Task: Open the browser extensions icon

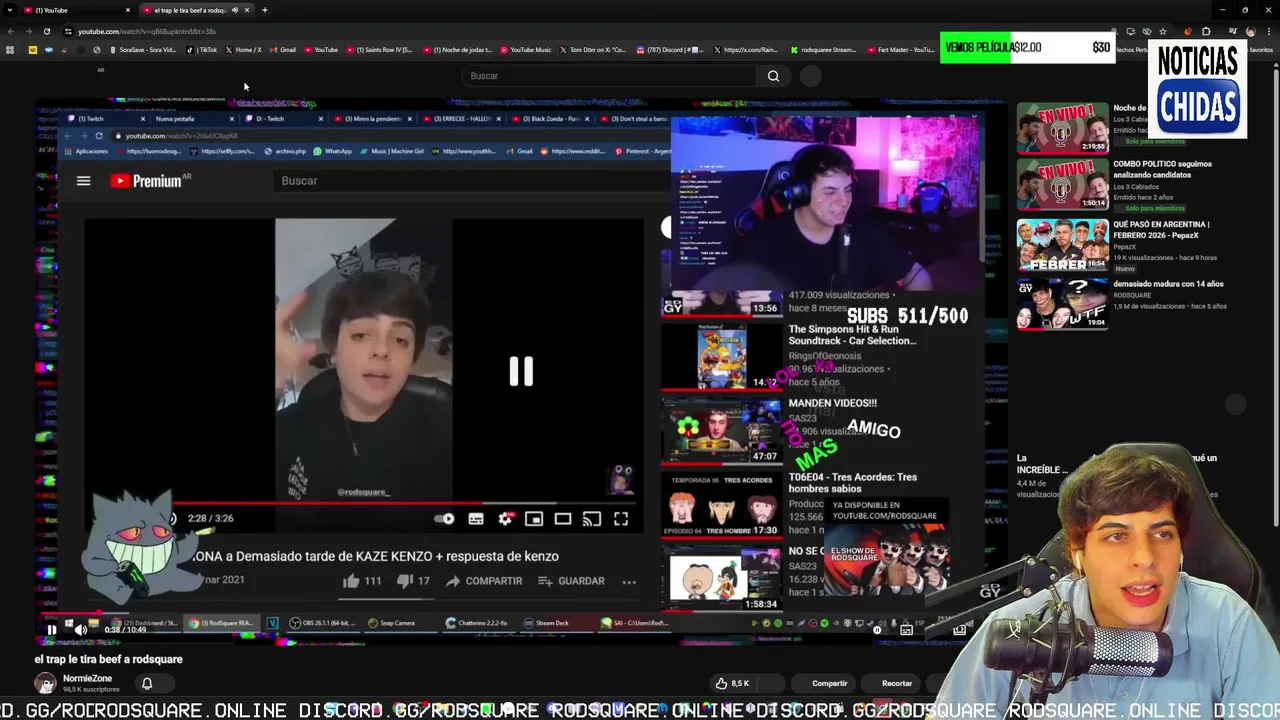Action: [1206, 31]
